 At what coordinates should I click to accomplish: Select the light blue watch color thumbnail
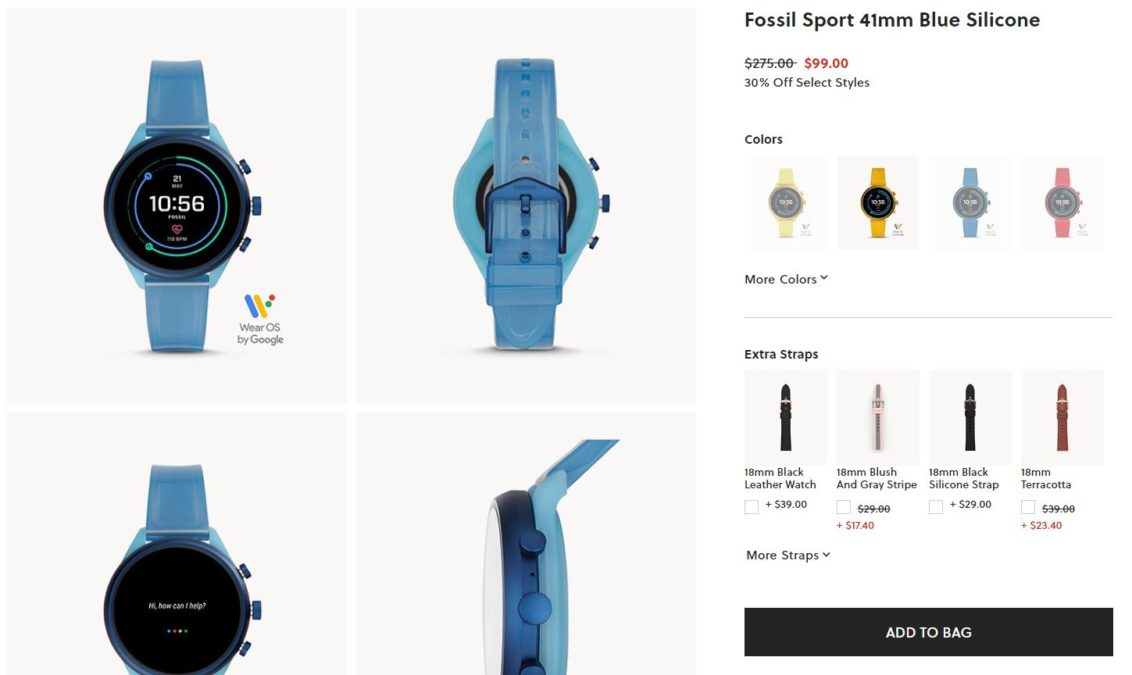(x=970, y=203)
